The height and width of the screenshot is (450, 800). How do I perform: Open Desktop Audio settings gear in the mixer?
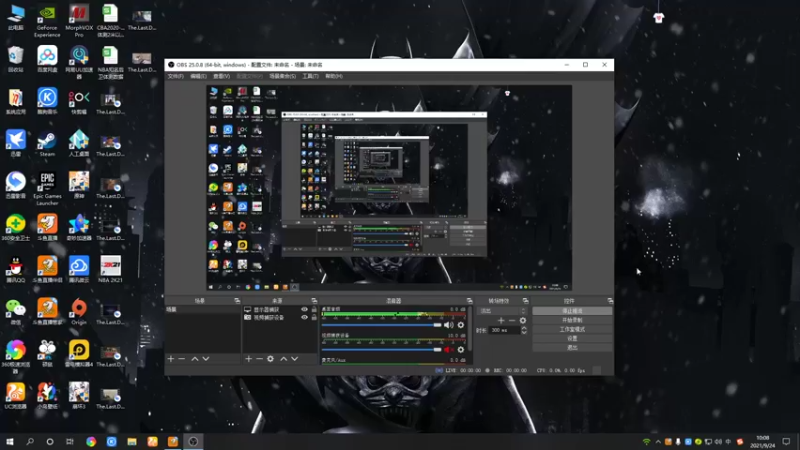[x=461, y=325]
